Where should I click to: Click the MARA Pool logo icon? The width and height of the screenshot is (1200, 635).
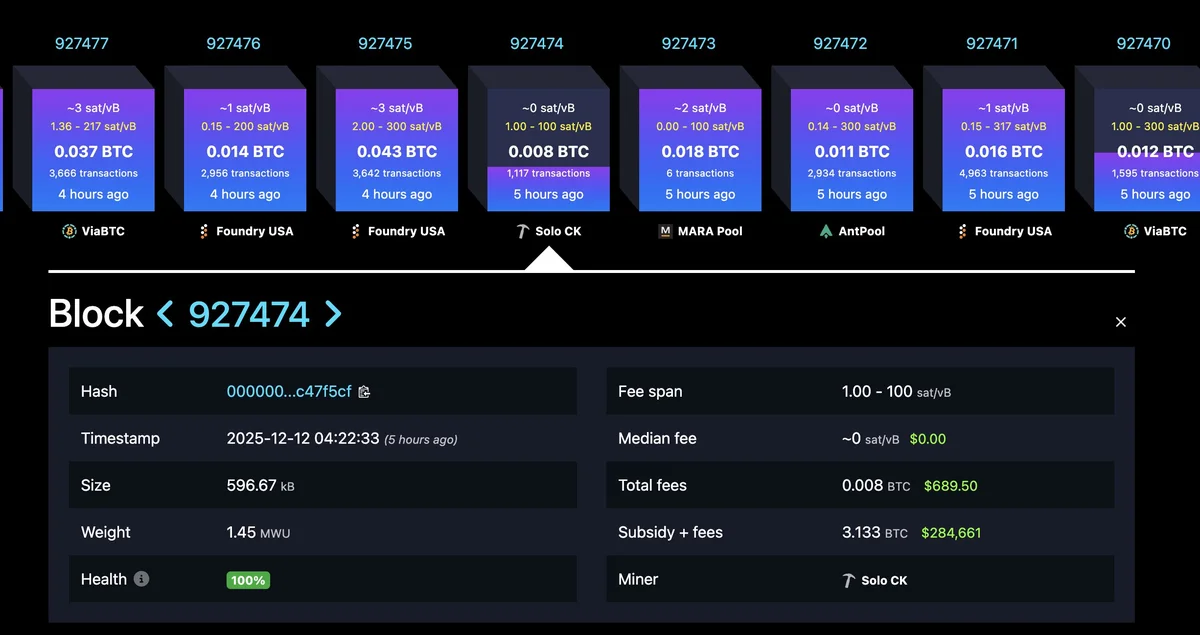coord(666,231)
